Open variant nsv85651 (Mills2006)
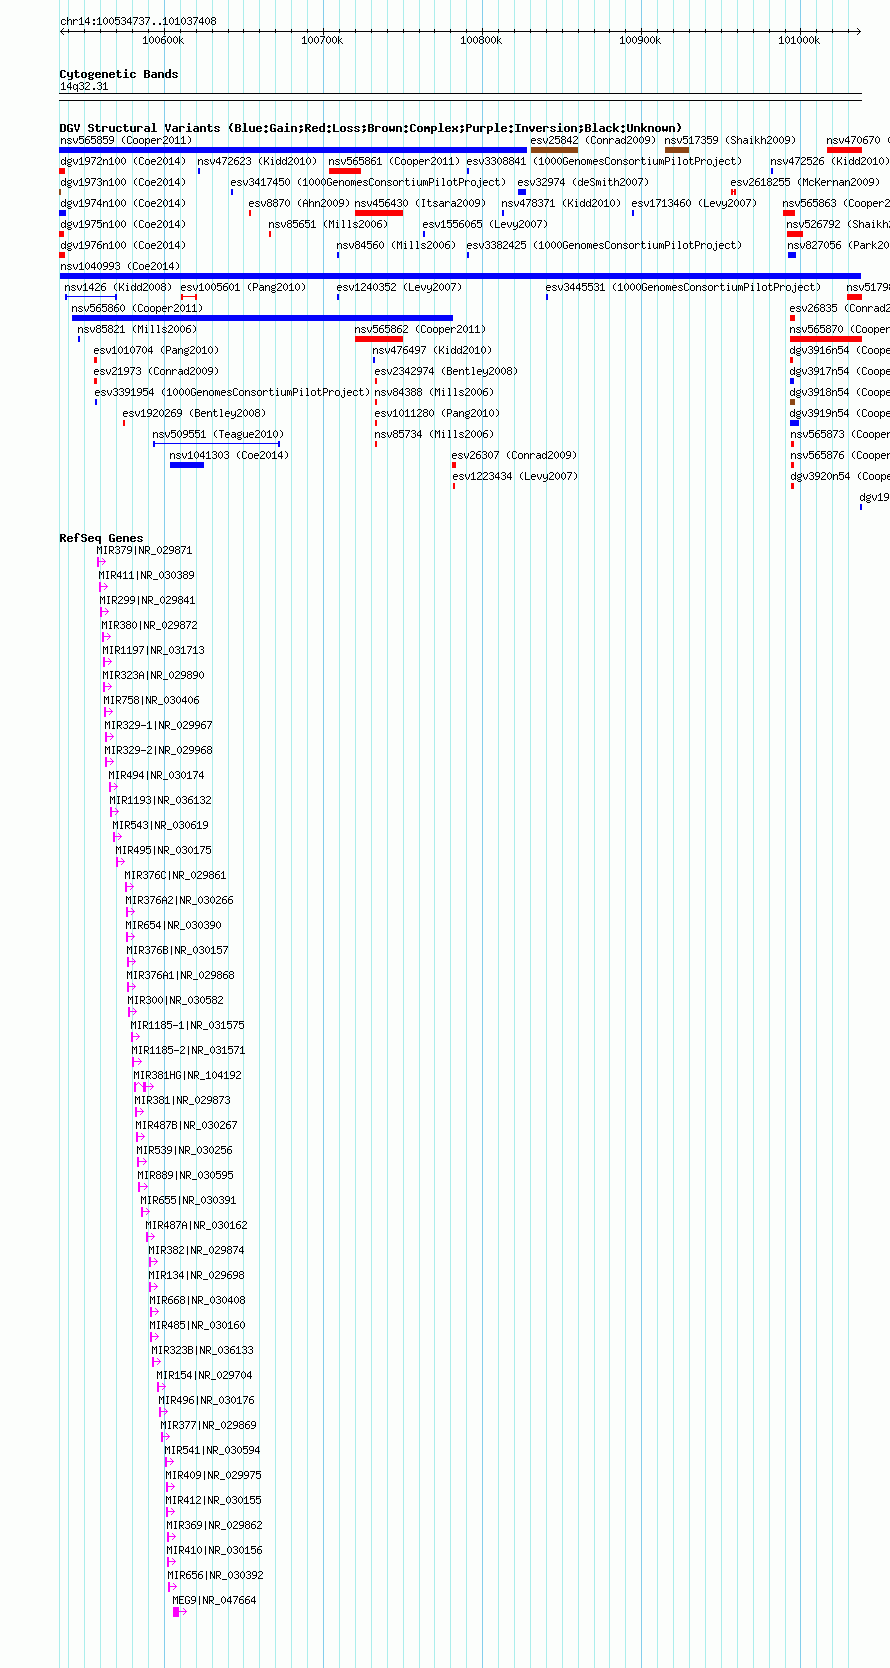This screenshot has width=890, height=1668. pos(328,224)
